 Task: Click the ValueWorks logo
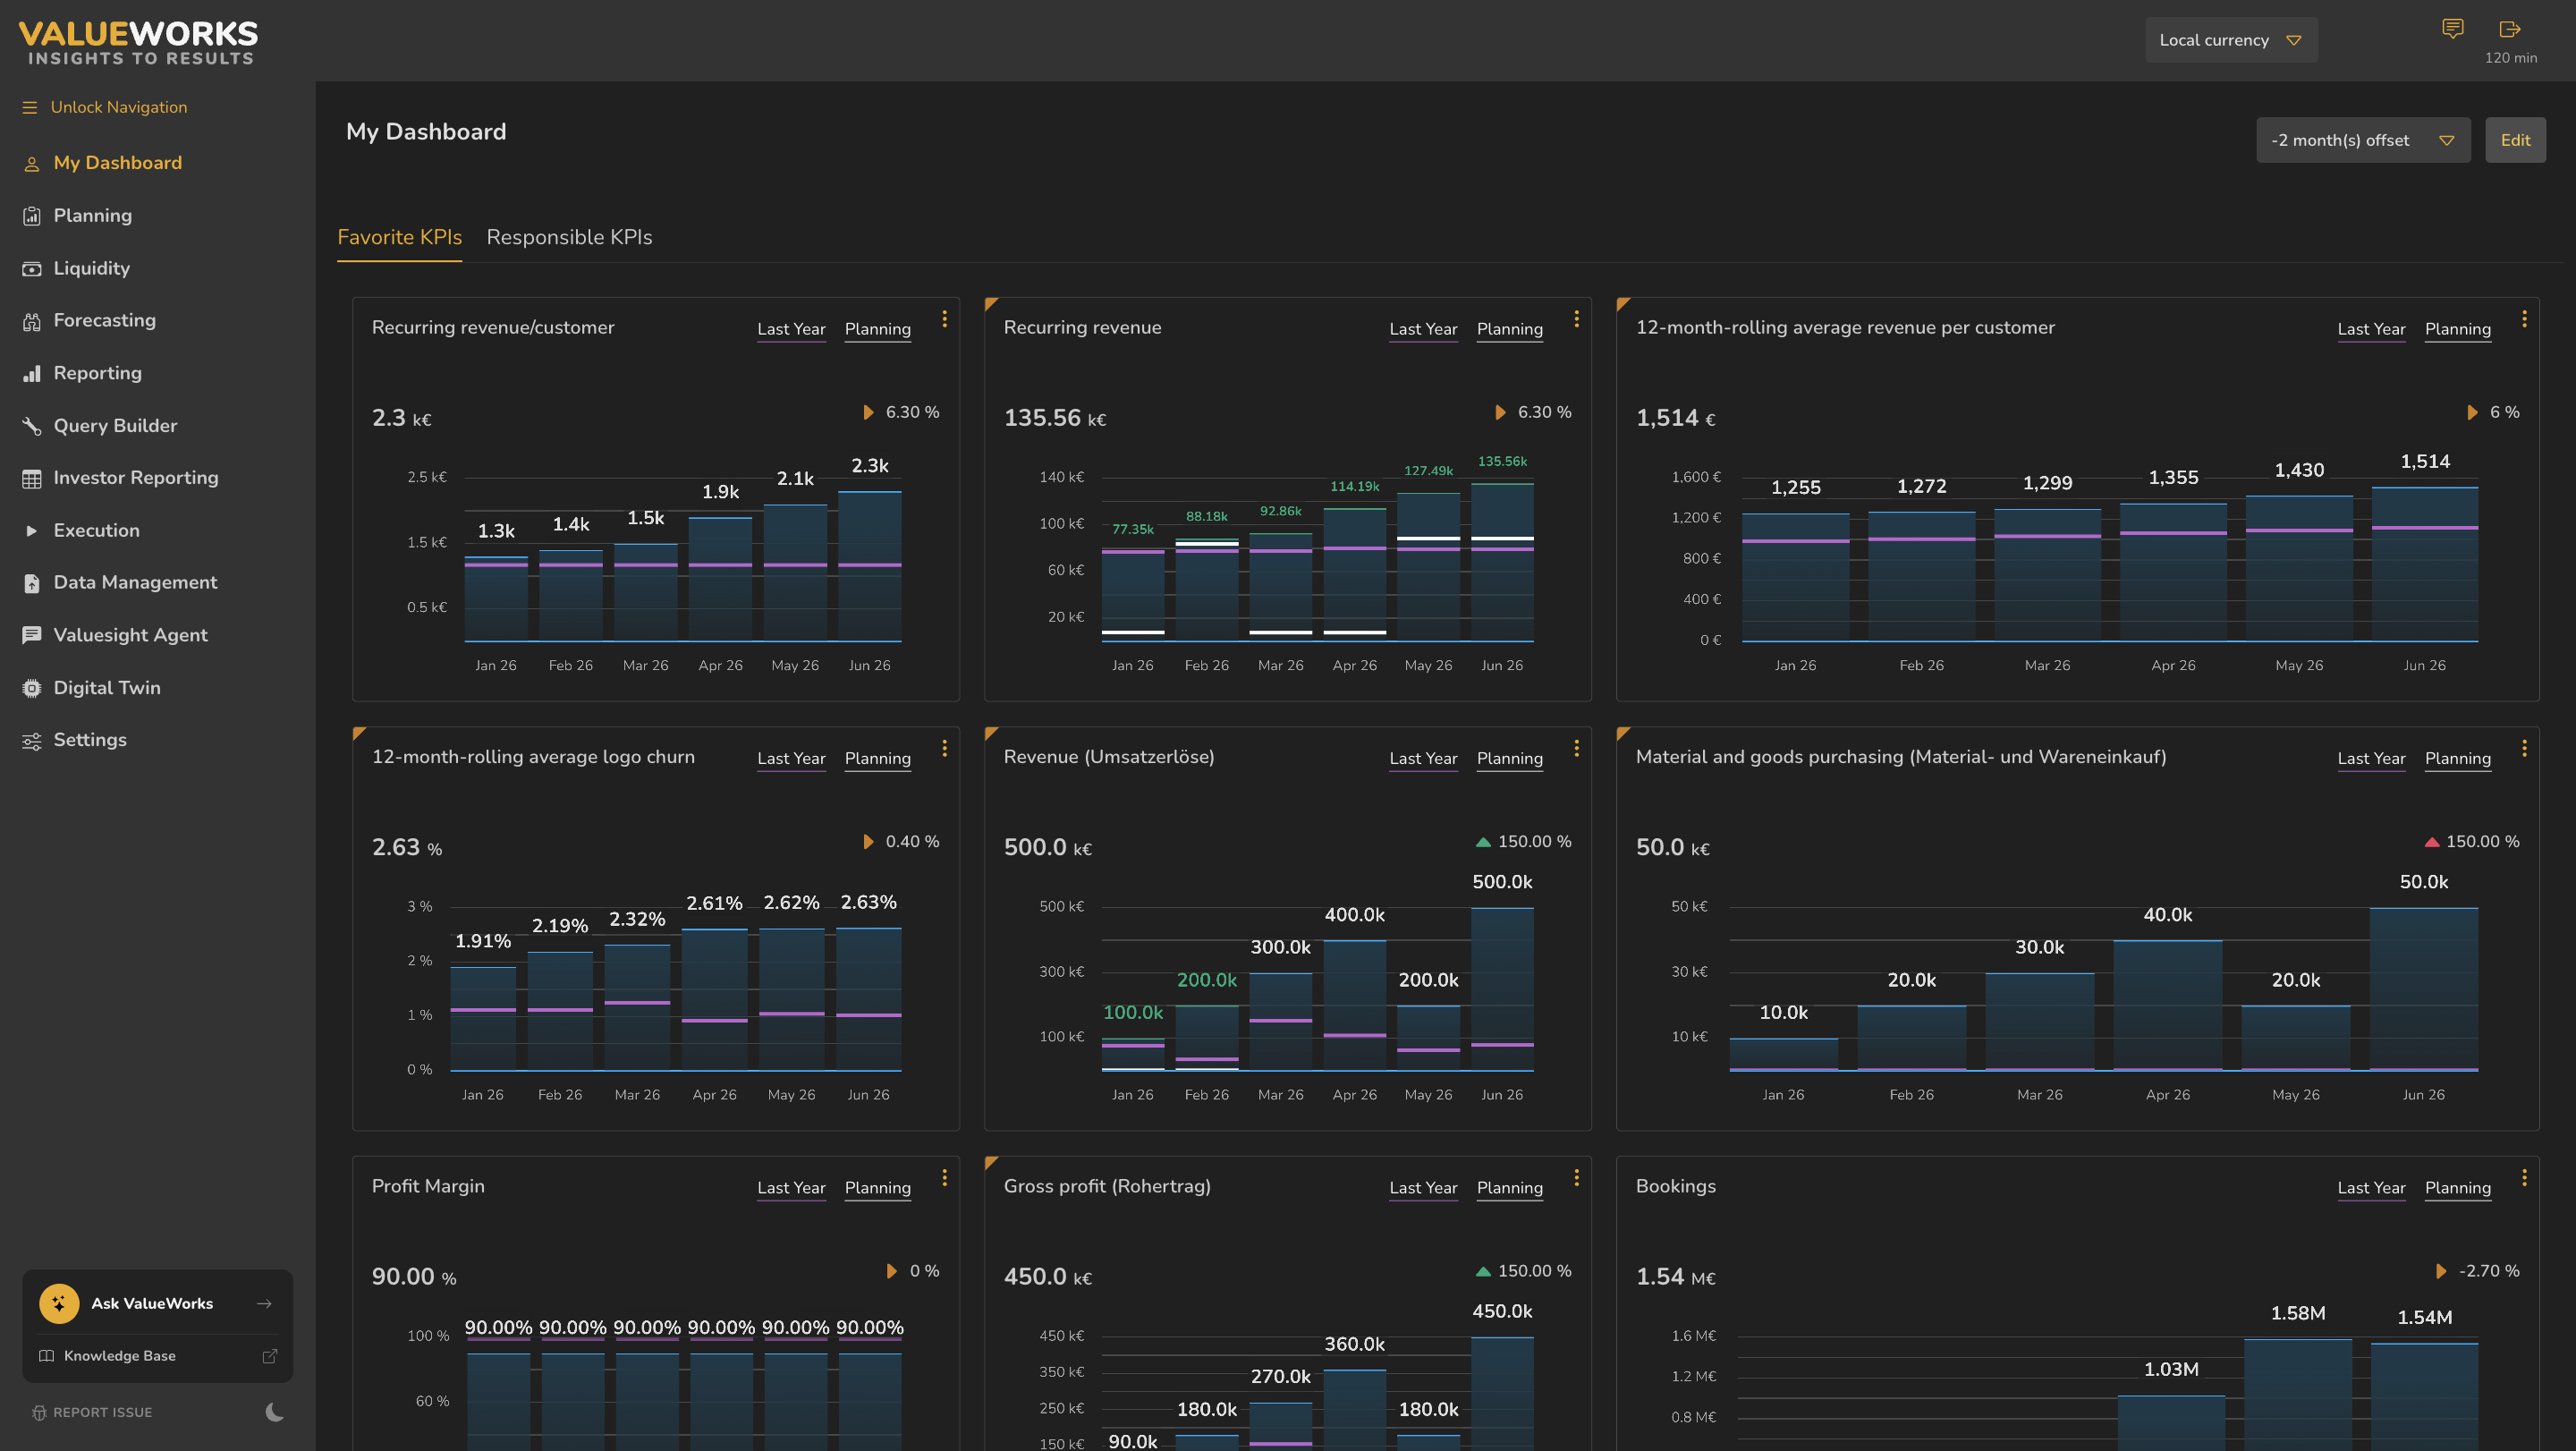click(138, 43)
